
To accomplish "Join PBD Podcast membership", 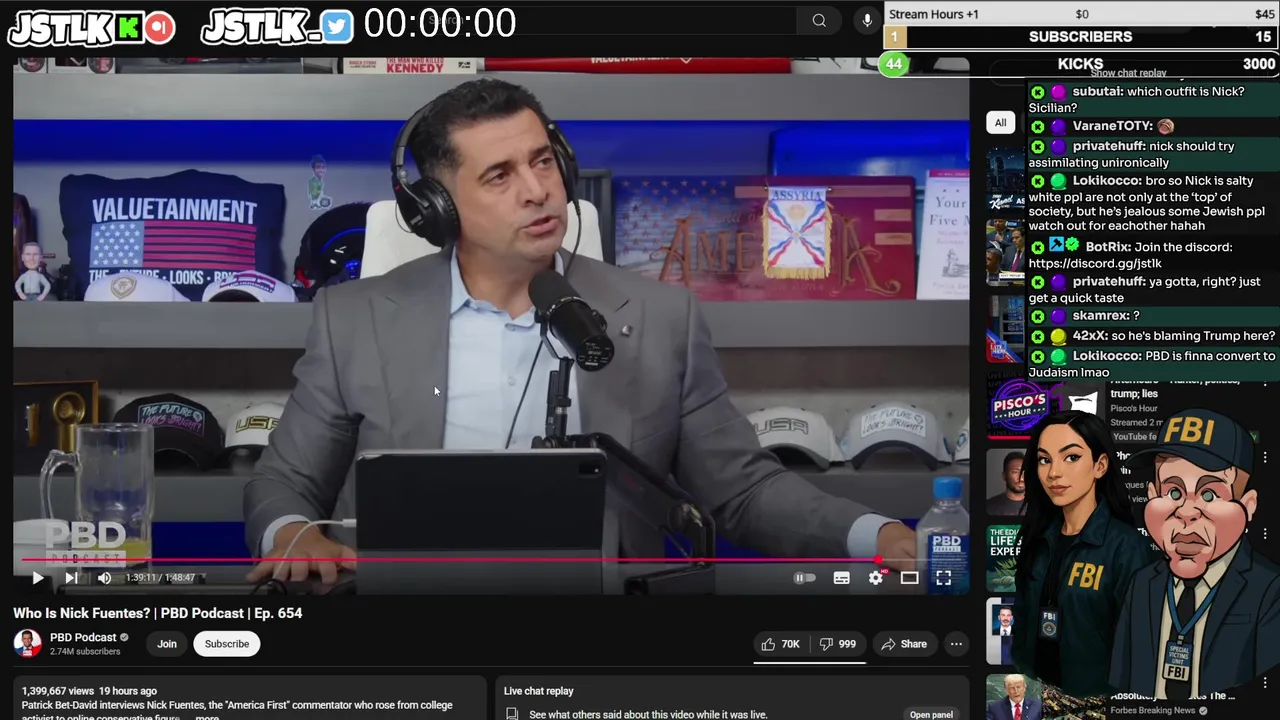I will click(167, 644).
